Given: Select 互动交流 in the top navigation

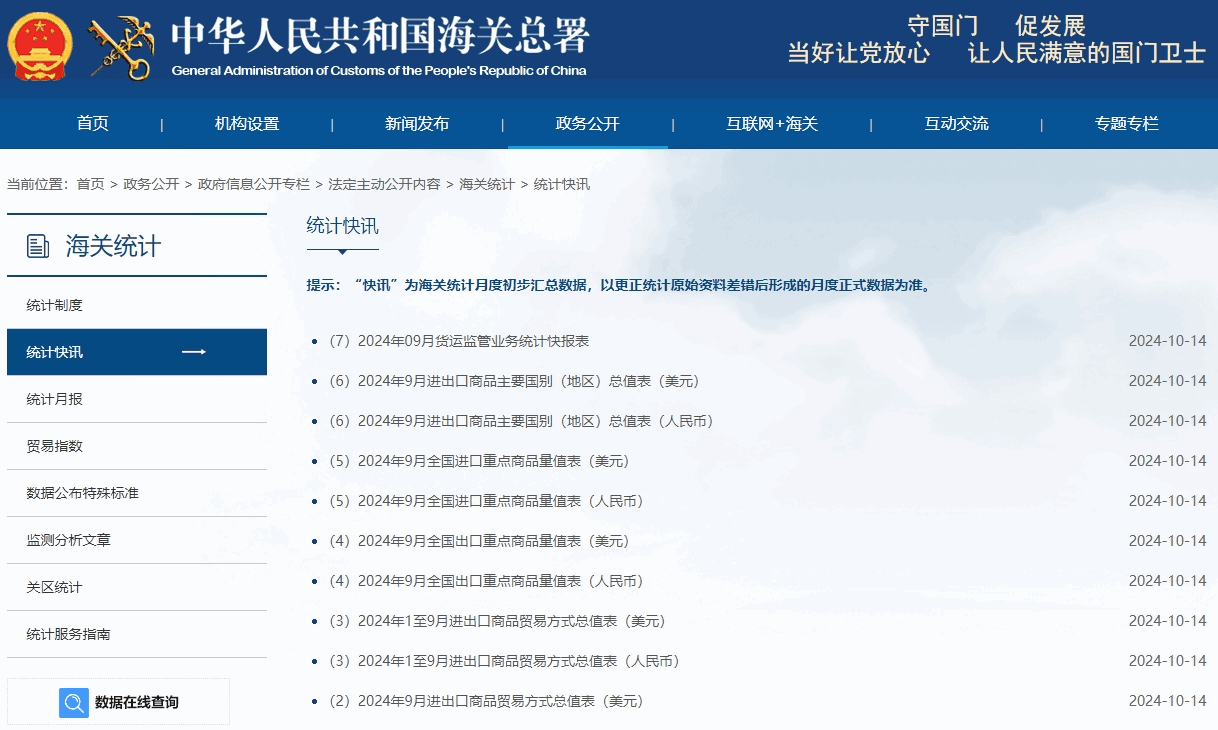Looking at the screenshot, I should [x=955, y=122].
